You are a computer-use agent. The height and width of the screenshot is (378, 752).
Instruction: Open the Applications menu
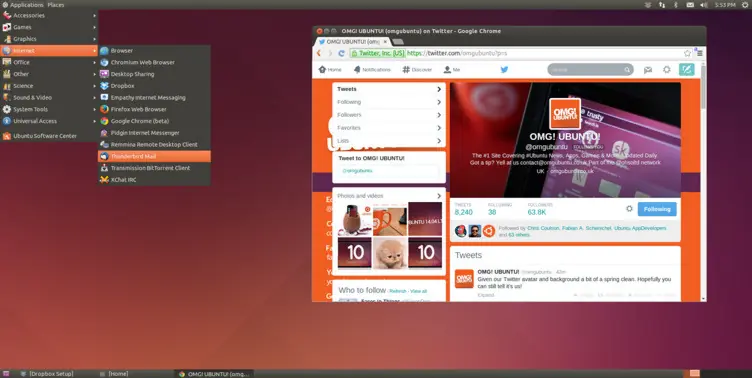(23, 5)
